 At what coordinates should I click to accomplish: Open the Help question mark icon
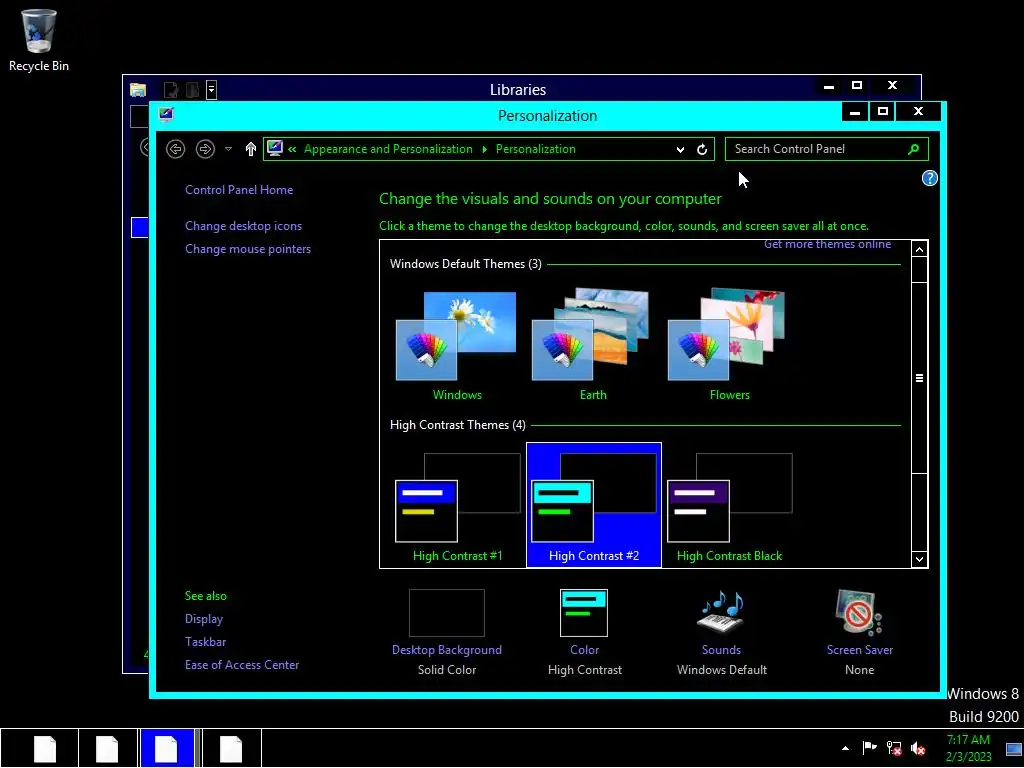click(929, 178)
